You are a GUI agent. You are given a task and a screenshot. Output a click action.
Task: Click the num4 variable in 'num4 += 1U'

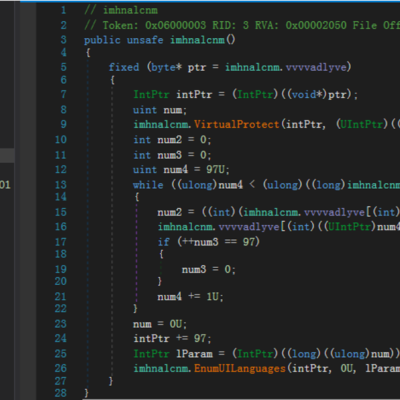click(170, 296)
